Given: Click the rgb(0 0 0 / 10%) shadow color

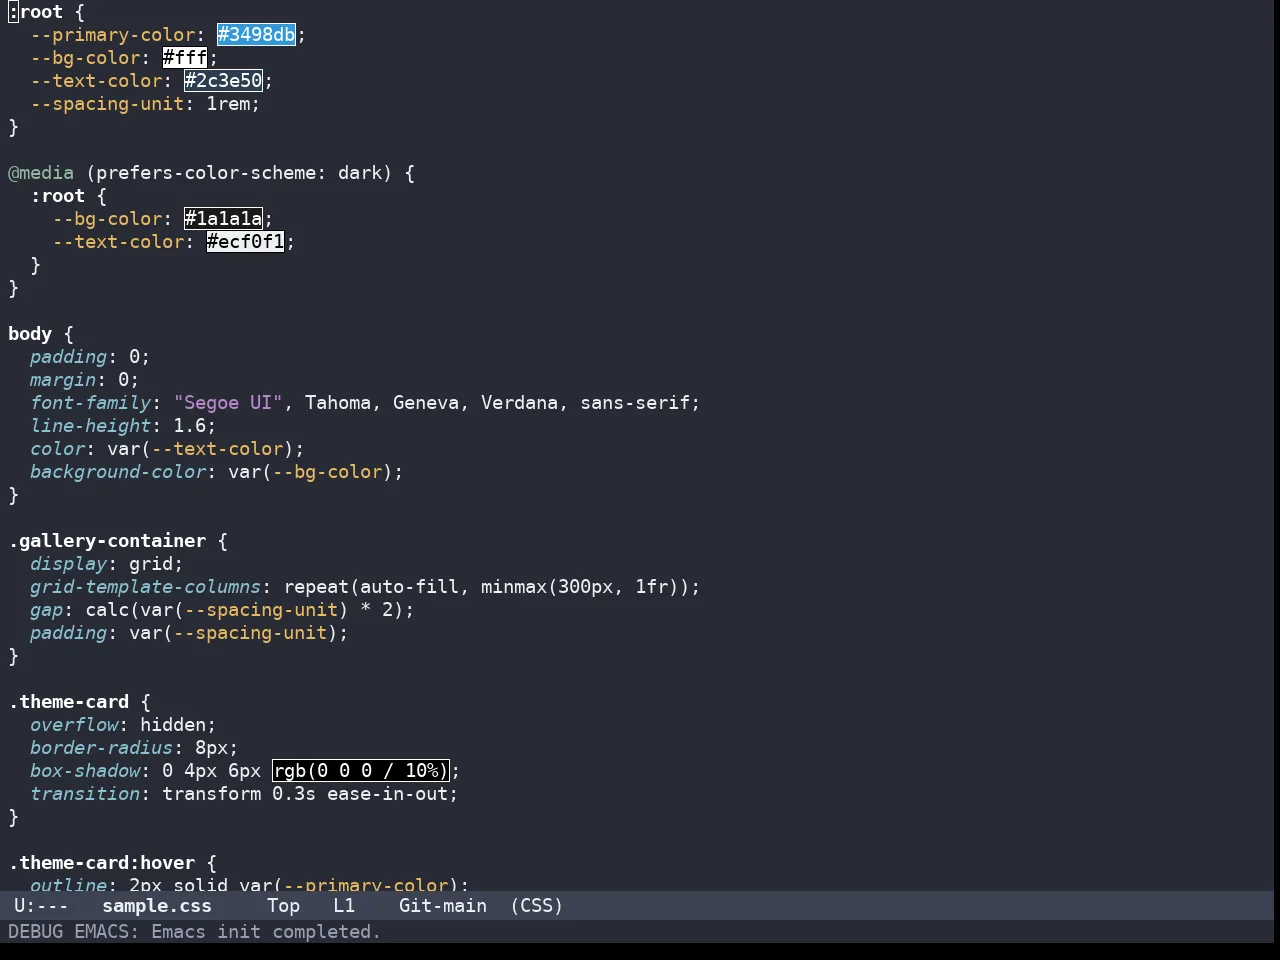Looking at the screenshot, I should (361, 771).
